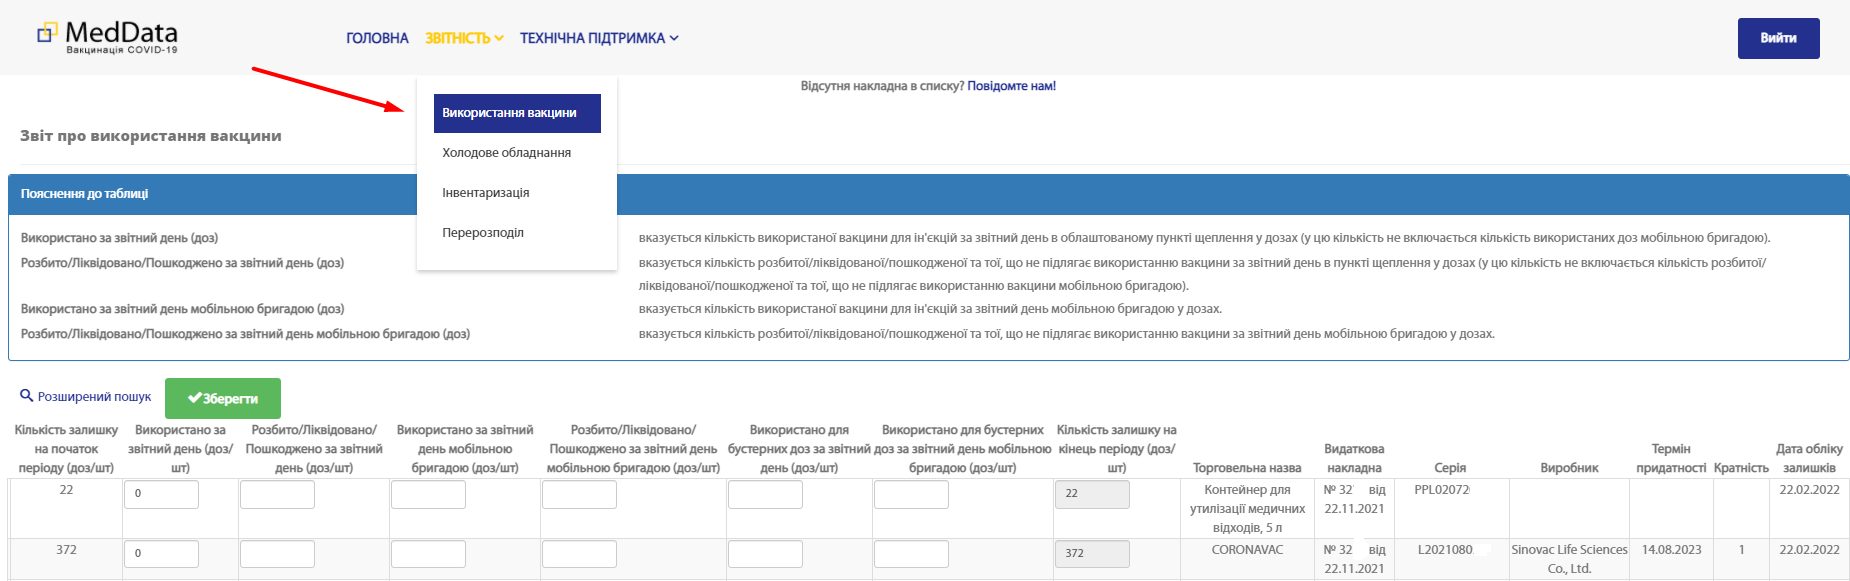Click the MedData logo icon

(47, 33)
